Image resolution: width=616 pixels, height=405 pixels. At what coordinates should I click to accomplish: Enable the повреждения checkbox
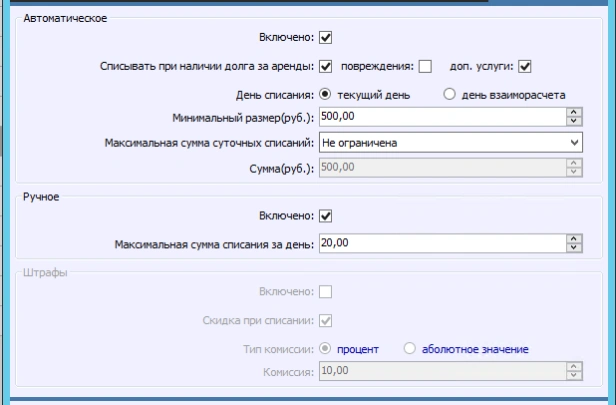(x=425, y=67)
